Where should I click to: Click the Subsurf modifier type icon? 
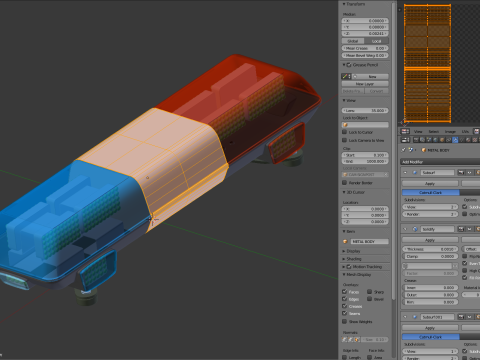pos(415,172)
